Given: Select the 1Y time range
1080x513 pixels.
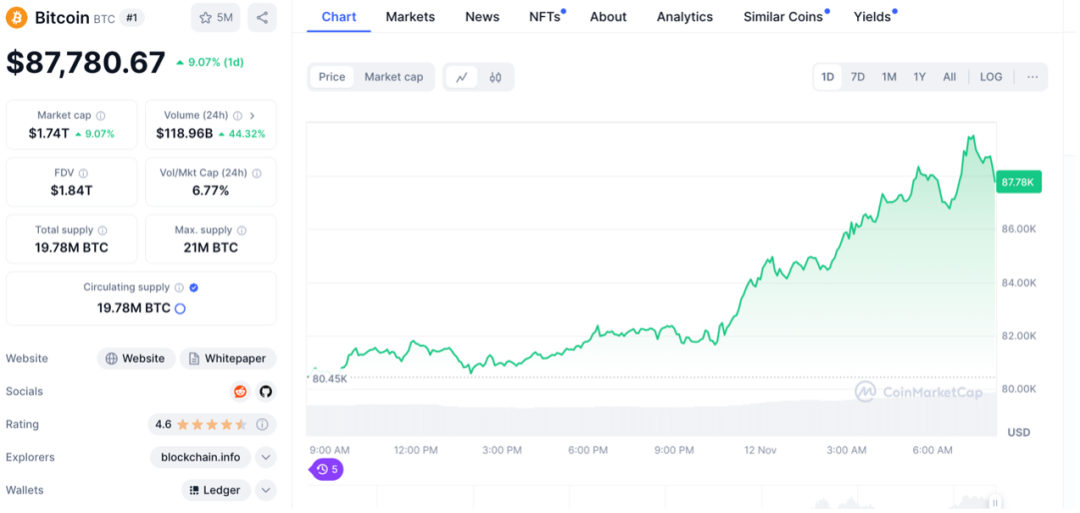Looking at the screenshot, I should [920, 77].
